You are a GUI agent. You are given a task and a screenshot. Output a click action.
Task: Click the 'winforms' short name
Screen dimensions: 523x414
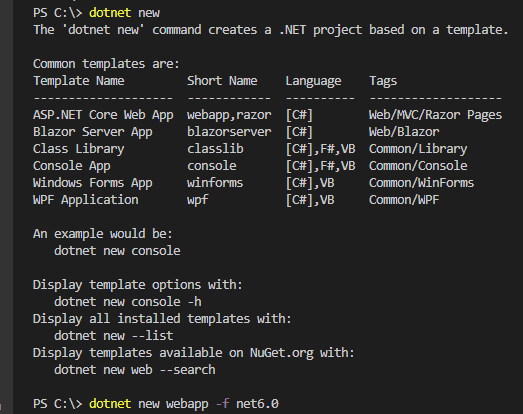(x=215, y=183)
